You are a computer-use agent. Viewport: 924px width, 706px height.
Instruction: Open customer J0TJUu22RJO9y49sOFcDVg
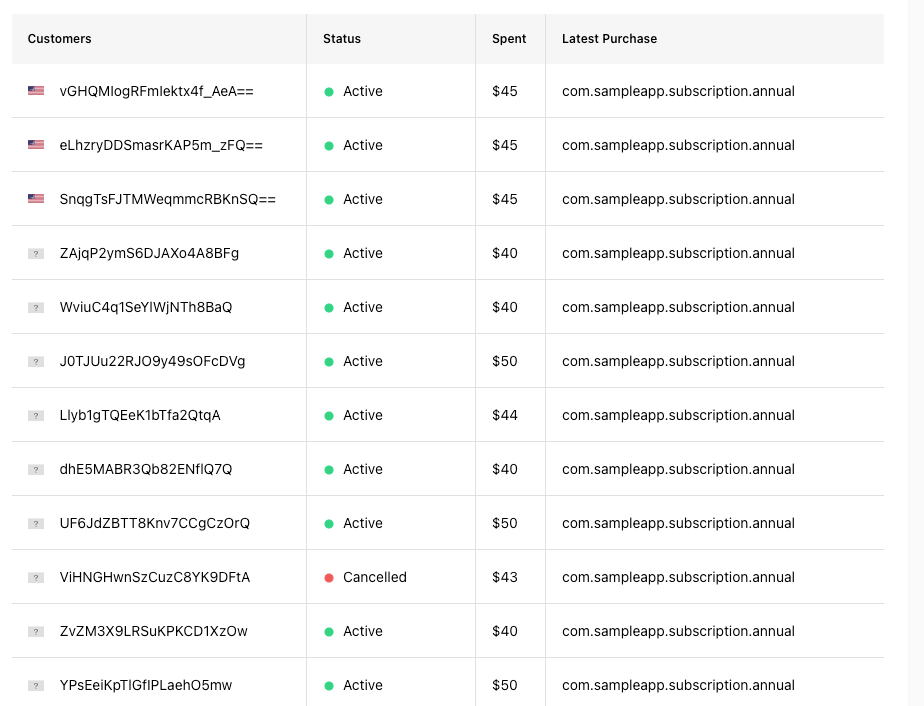(152, 361)
